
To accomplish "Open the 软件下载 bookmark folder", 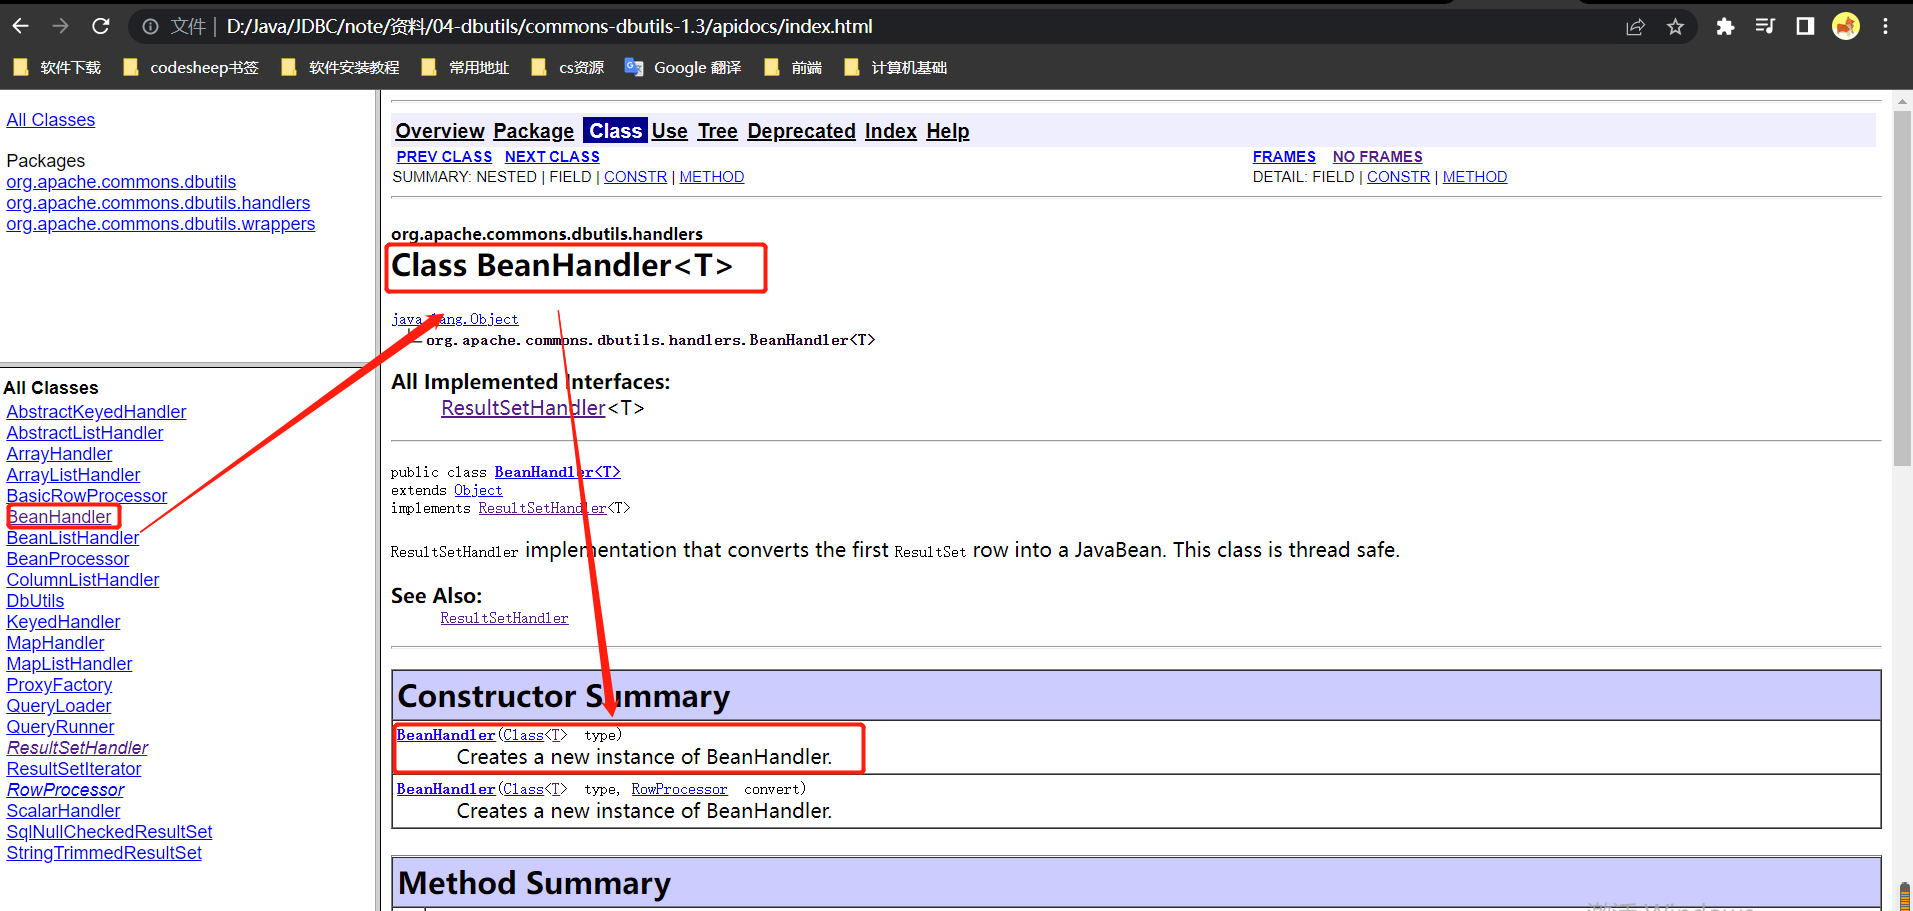I will (x=57, y=67).
